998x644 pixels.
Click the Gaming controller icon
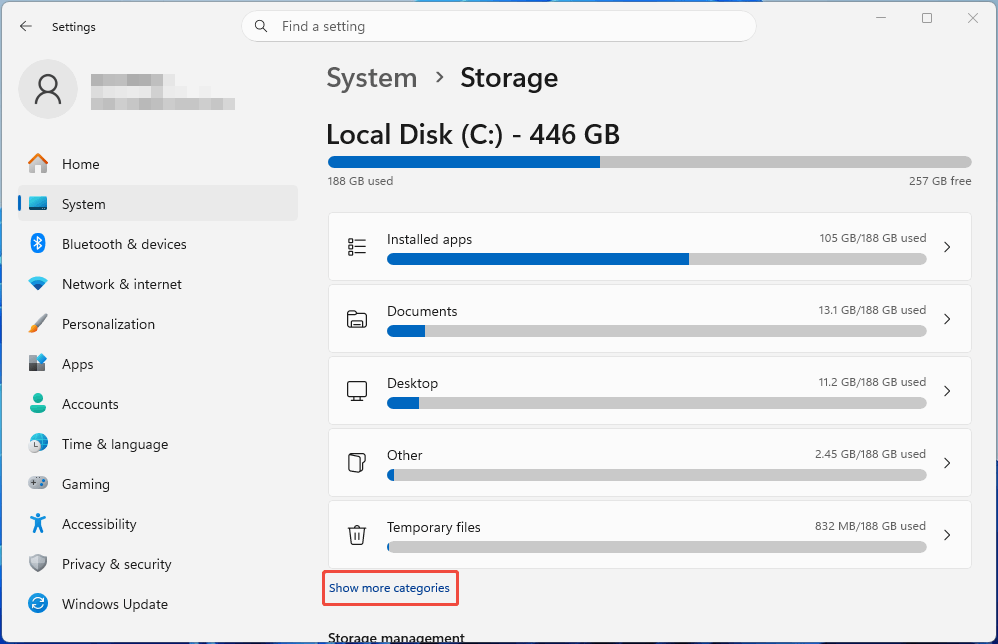coord(38,483)
